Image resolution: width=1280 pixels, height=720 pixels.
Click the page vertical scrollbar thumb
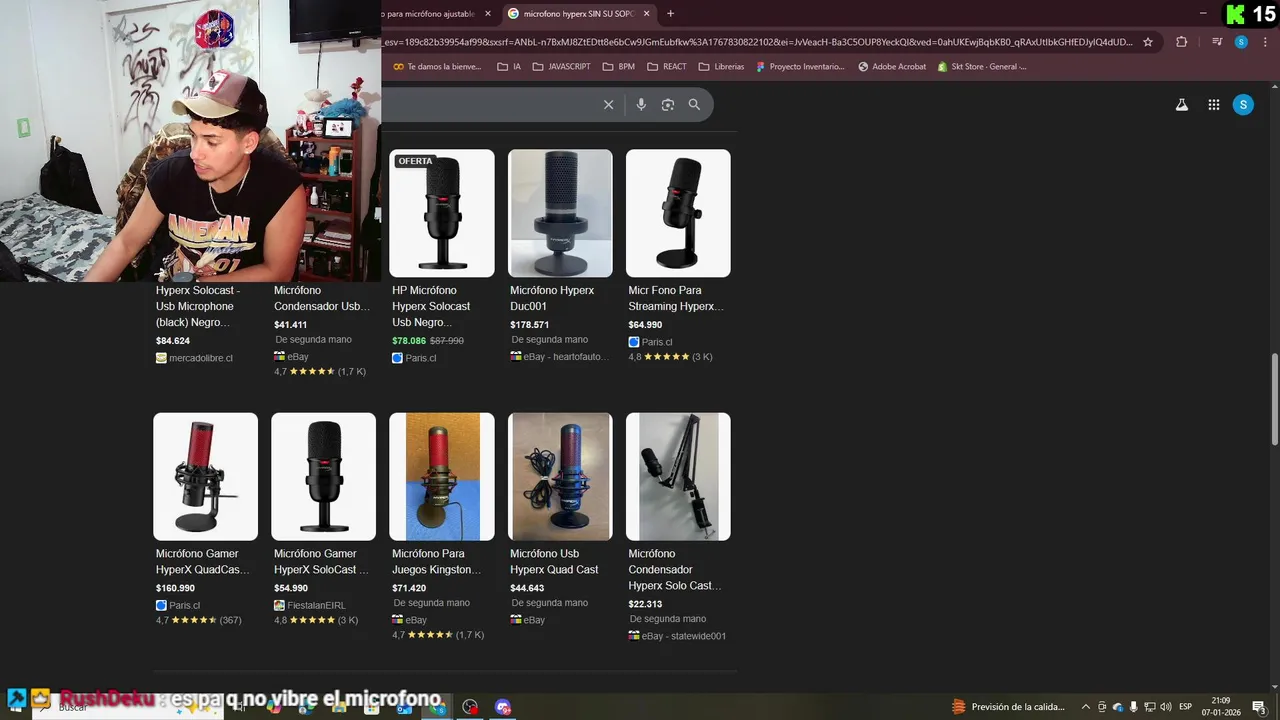point(1275,399)
